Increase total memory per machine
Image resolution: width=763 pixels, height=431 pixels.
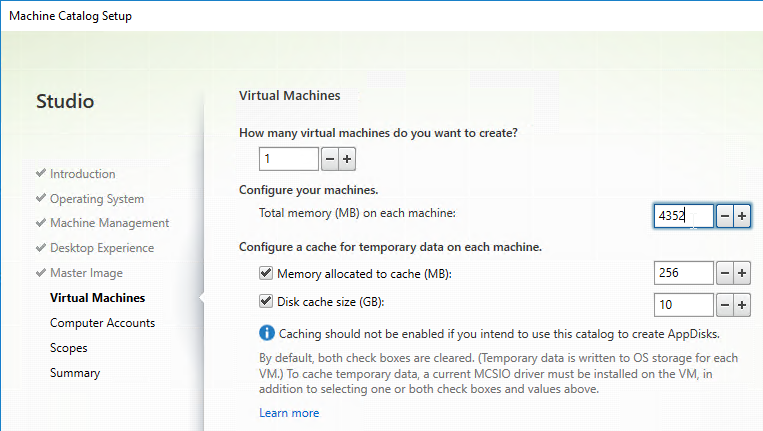click(x=742, y=216)
